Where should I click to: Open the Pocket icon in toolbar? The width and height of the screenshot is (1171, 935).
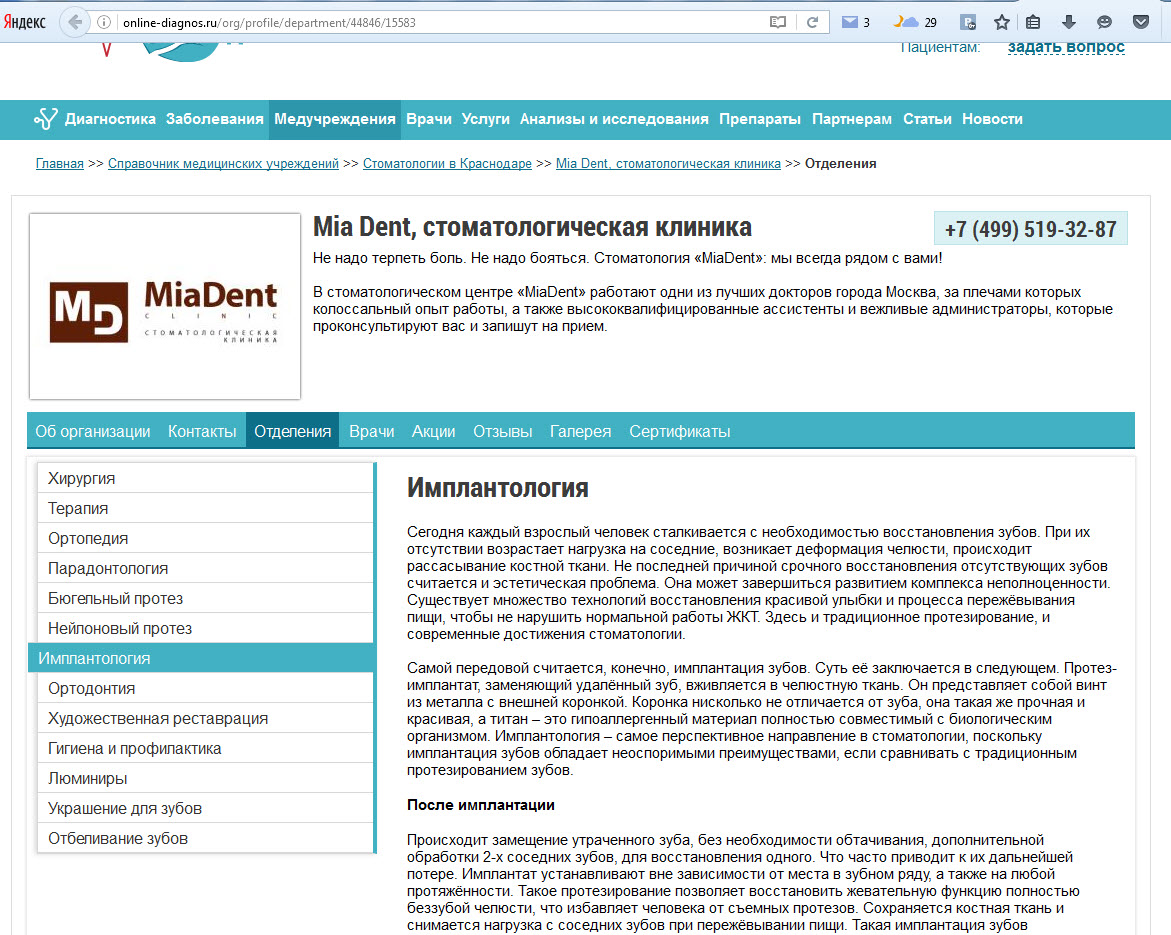(1140, 22)
